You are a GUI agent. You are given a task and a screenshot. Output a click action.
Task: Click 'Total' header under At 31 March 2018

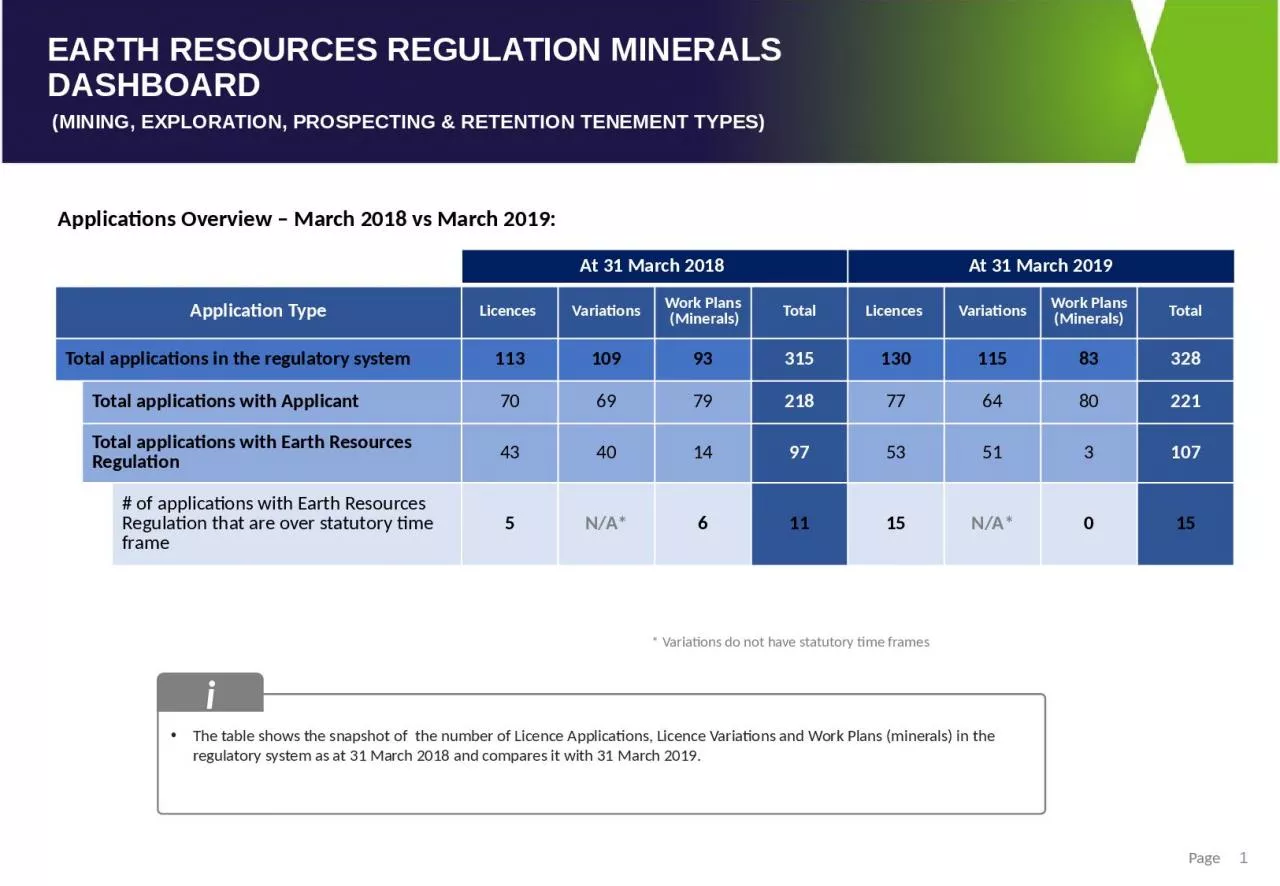(x=799, y=311)
